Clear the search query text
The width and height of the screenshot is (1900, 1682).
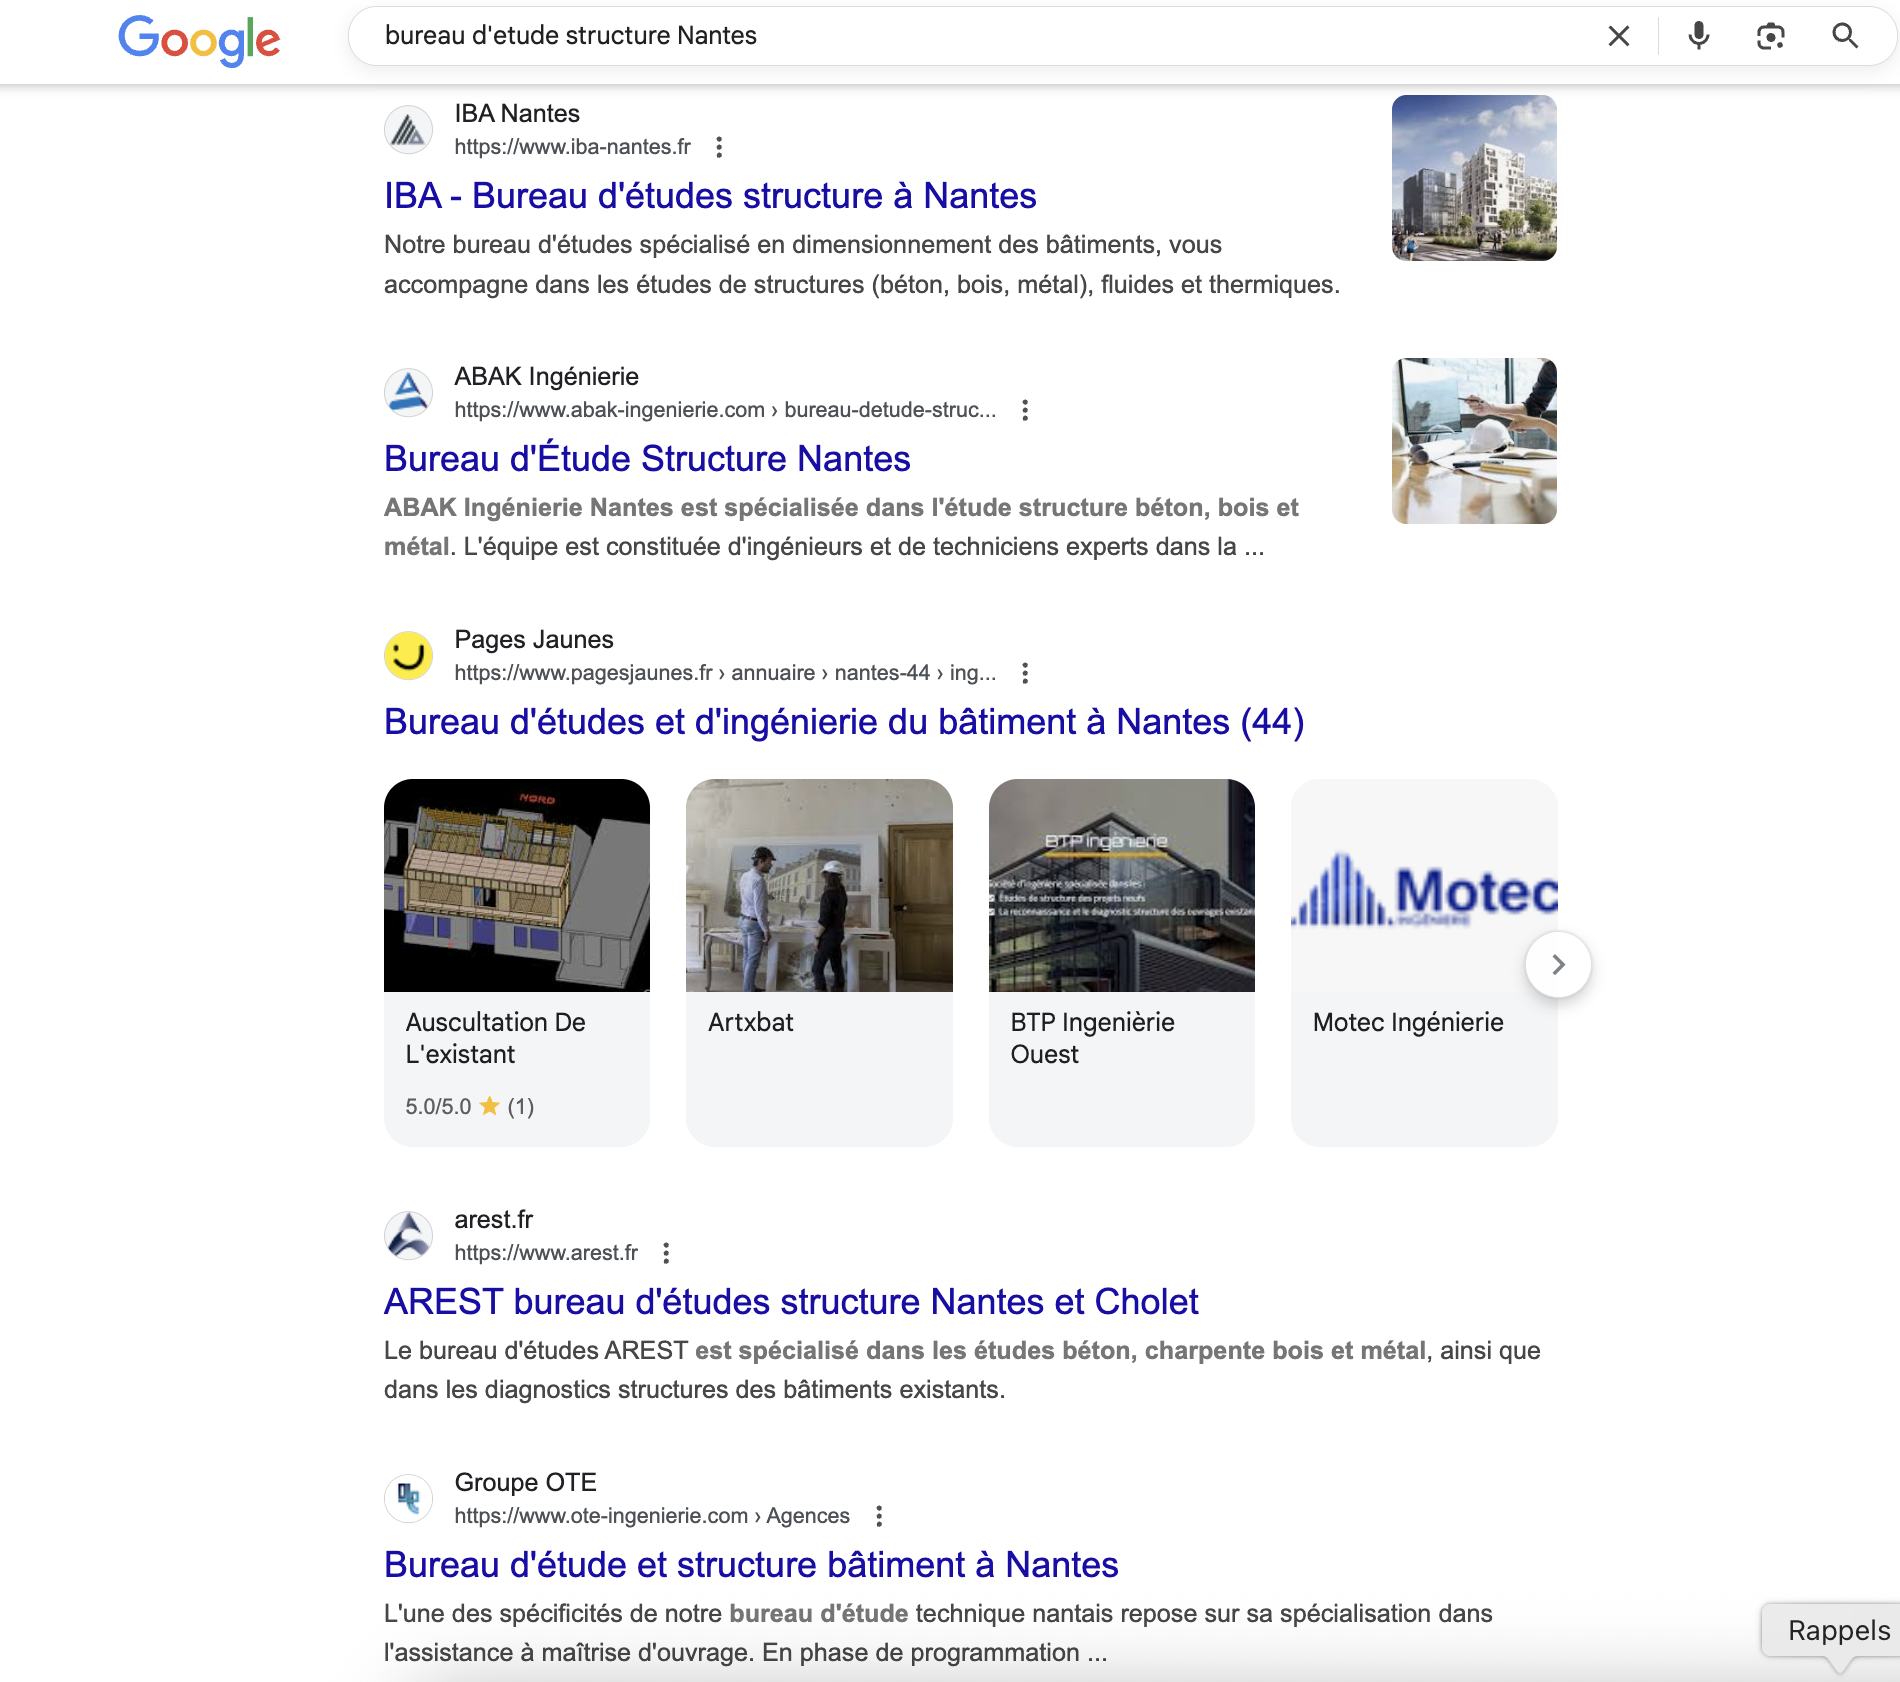point(1618,37)
